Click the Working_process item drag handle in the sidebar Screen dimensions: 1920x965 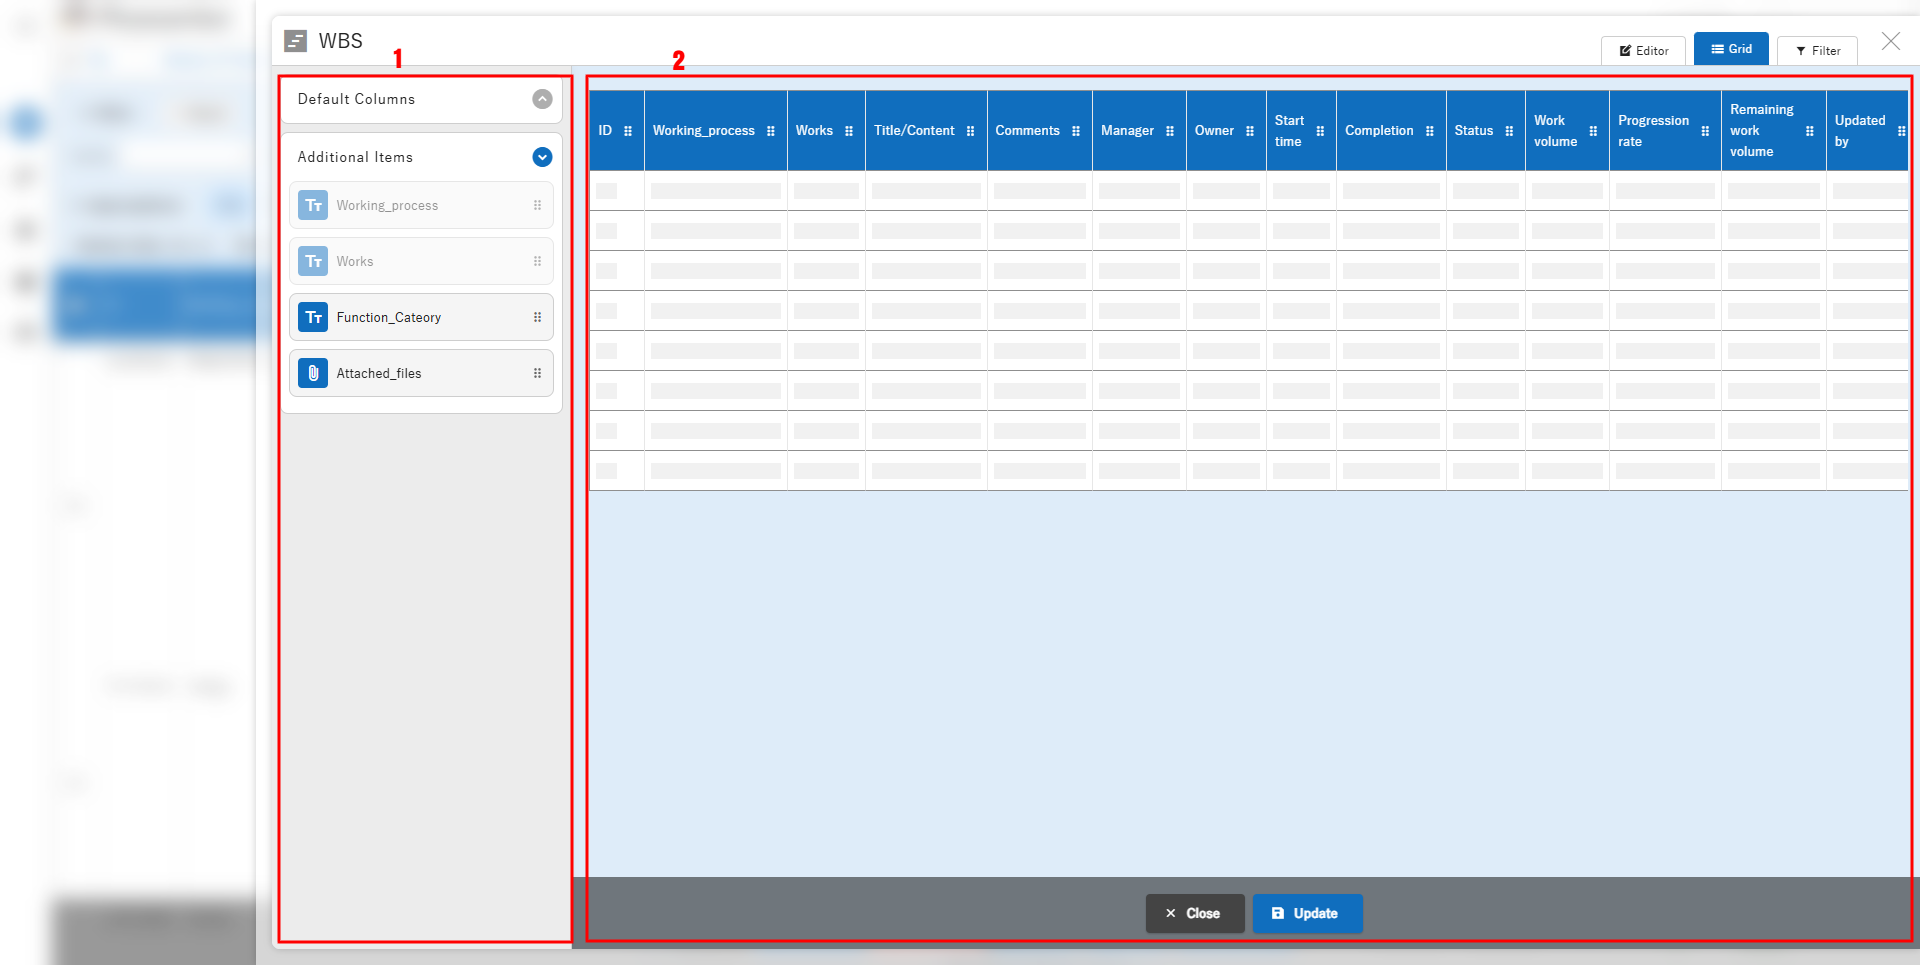[x=537, y=205]
